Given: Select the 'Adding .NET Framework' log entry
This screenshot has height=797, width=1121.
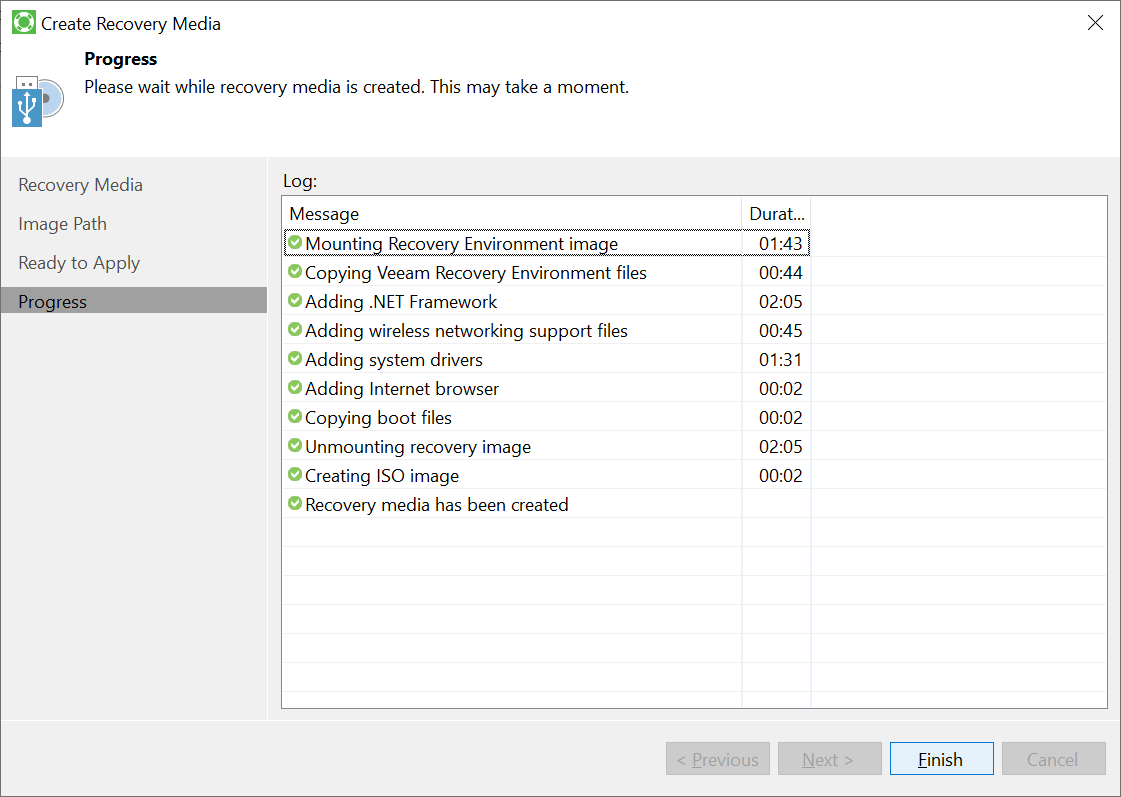Looking at the screenshot, I should pyautogui.click(x=400, y=302).
